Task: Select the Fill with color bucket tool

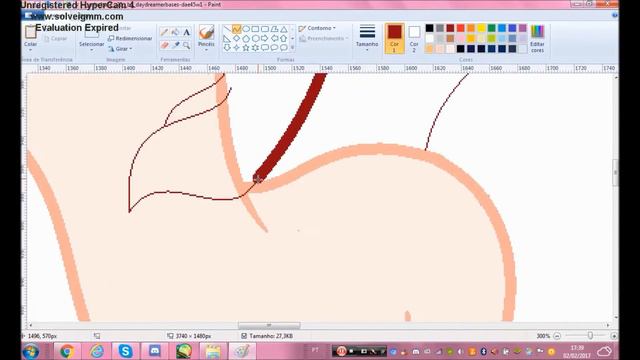Action: [x=176, y=32]
